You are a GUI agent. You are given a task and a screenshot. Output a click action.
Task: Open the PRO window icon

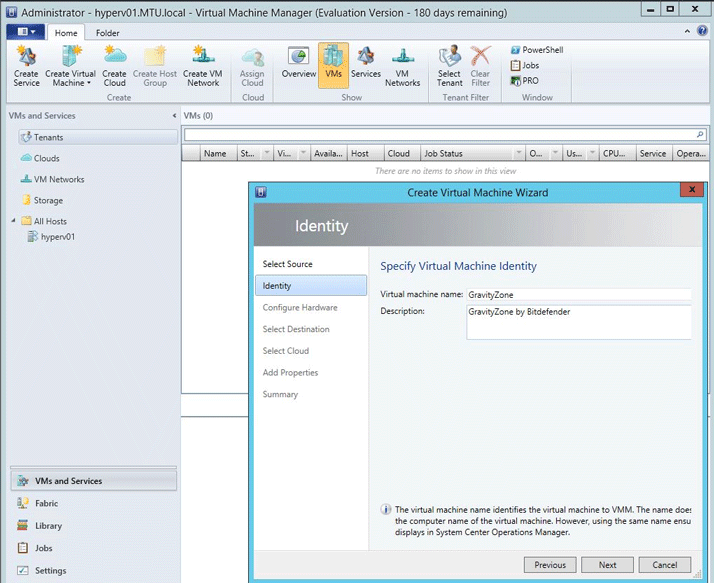(524, 81)
